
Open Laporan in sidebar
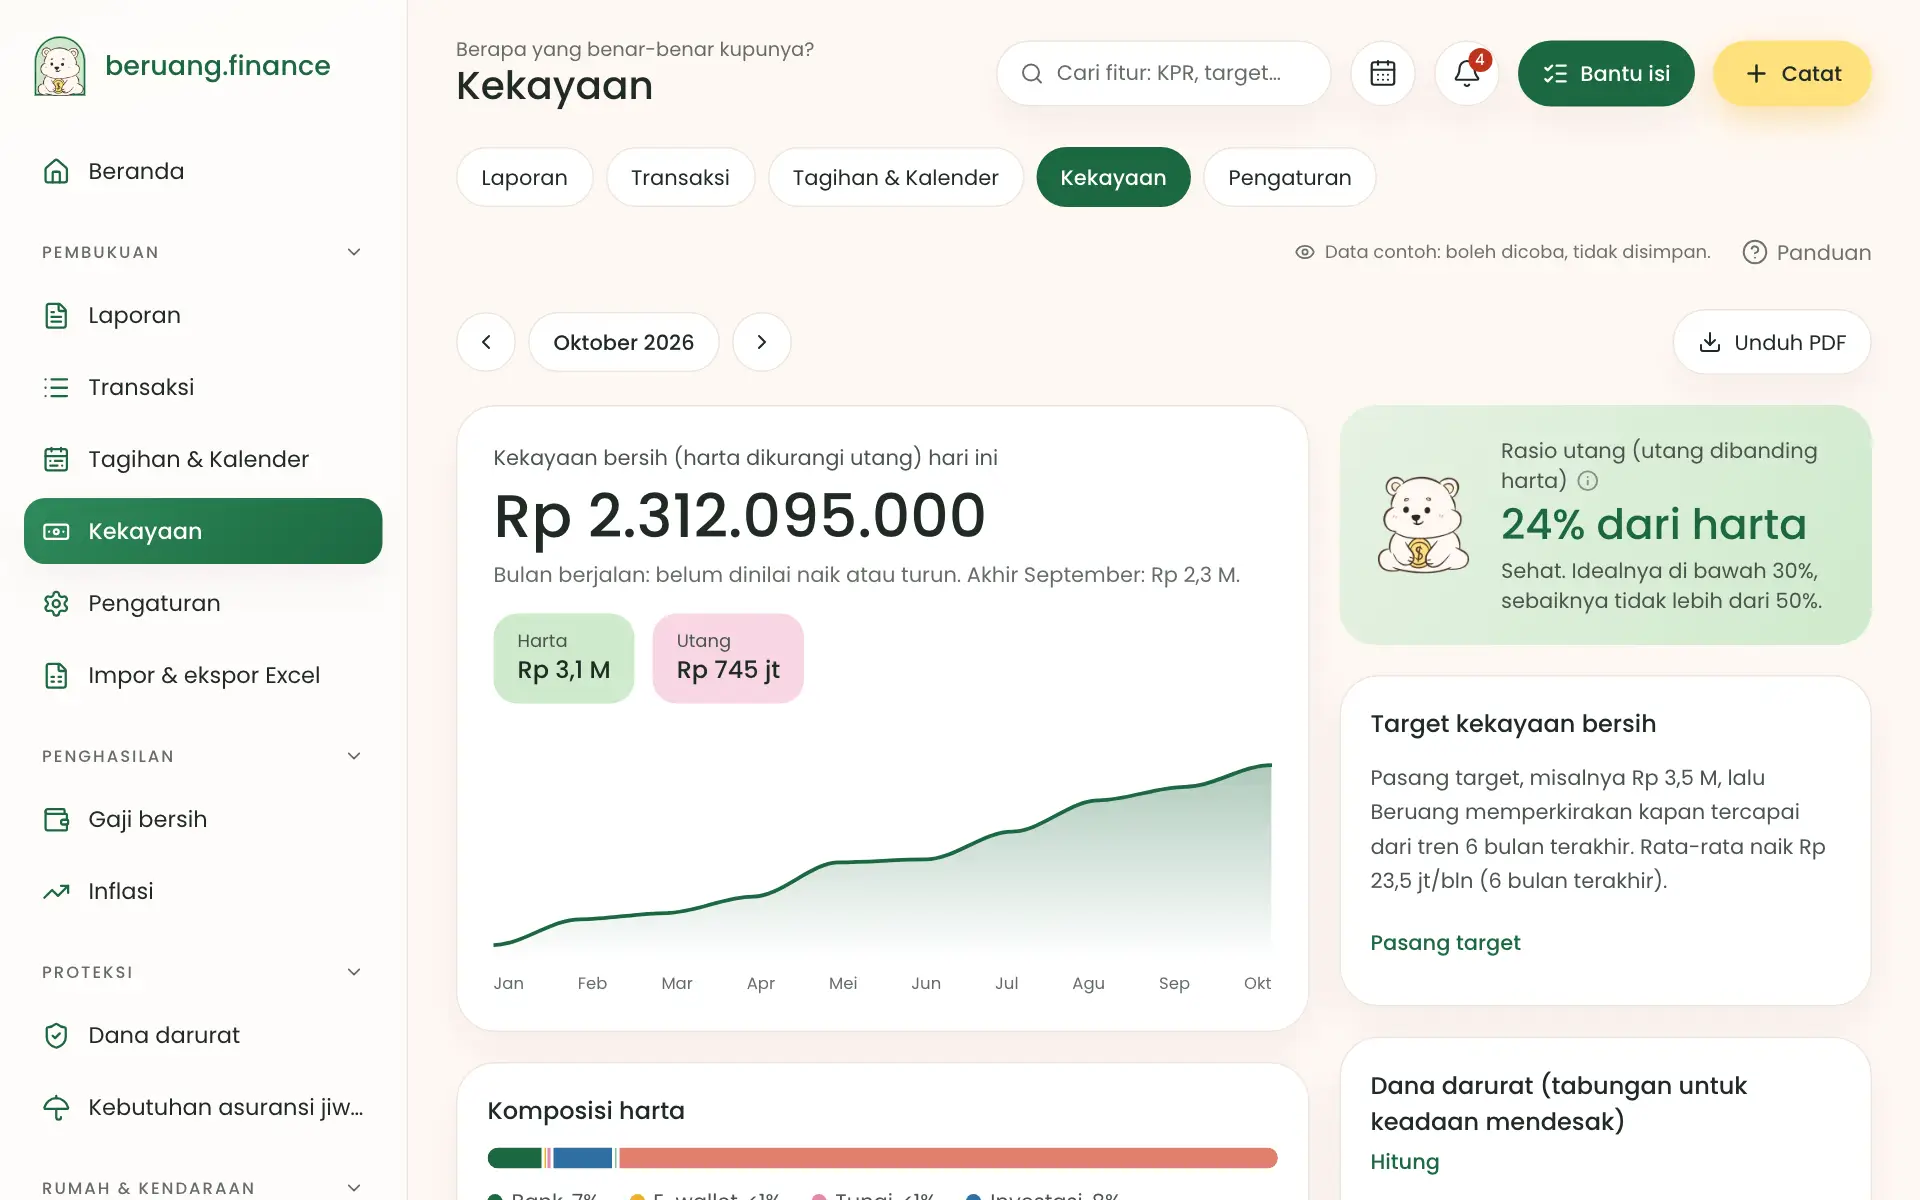203,315
